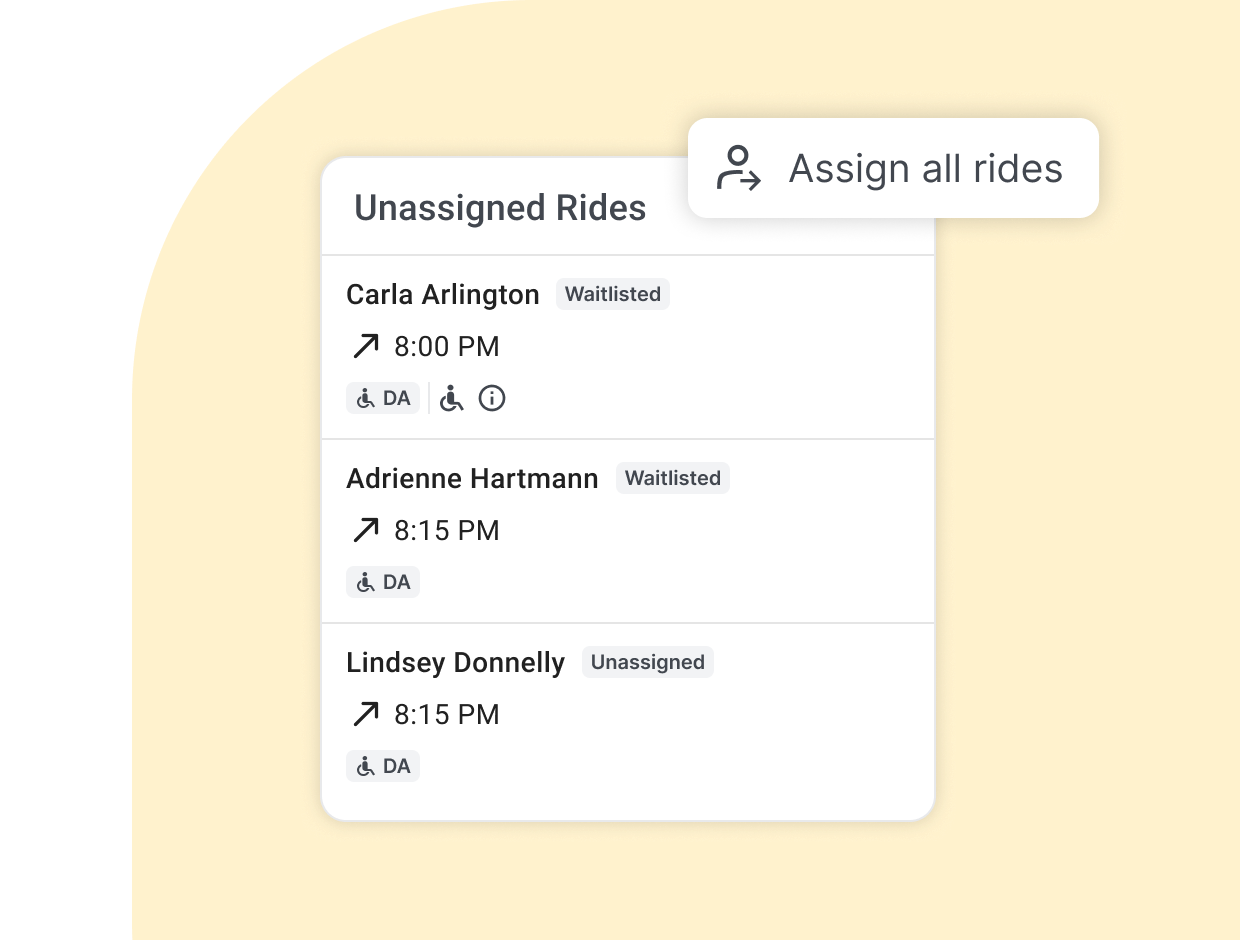
Task: Click the standalone wheelchair icon on Carla's ride
Action: point(452,399)
